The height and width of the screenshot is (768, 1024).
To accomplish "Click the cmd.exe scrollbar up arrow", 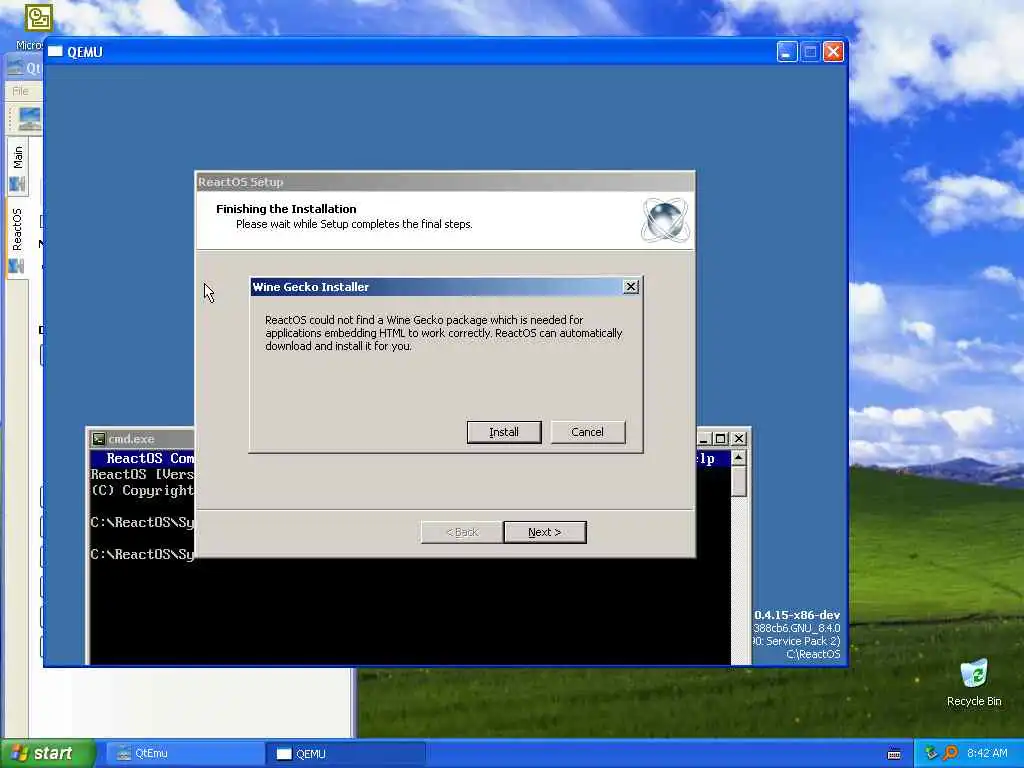I will pos(739,458).
